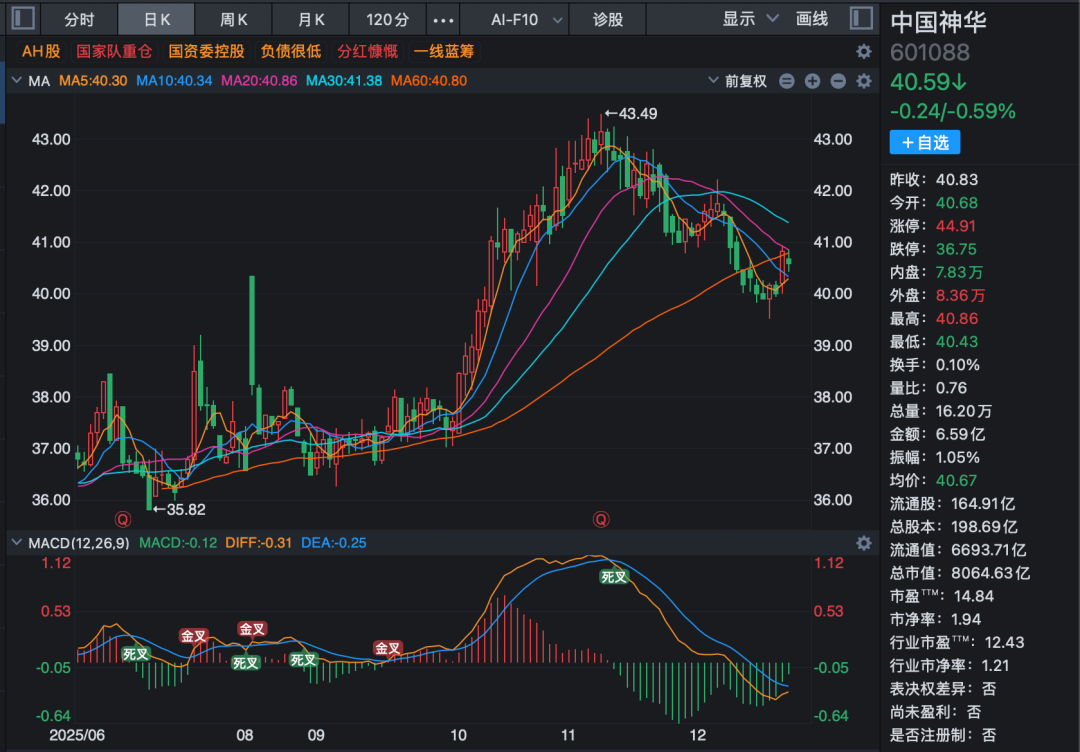
Task: Click the 死叉 marker at MACD November peak
Action: coord(613,577)
